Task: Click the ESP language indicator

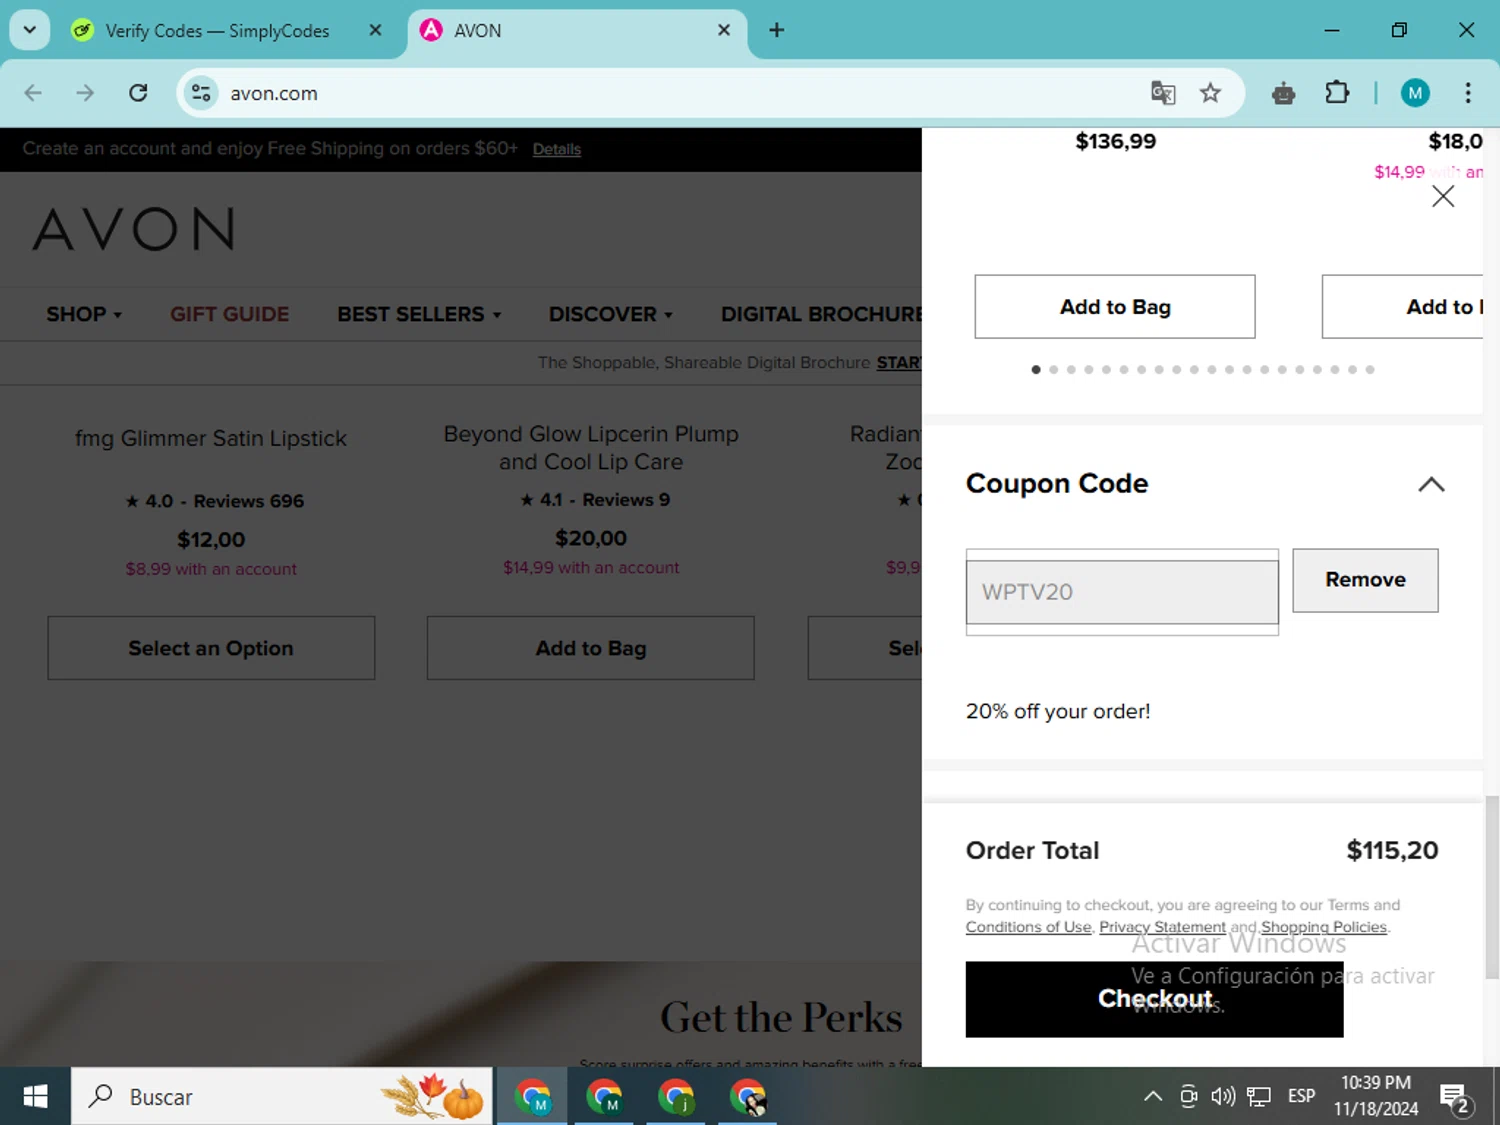Action: (x=1301, y=1096)
